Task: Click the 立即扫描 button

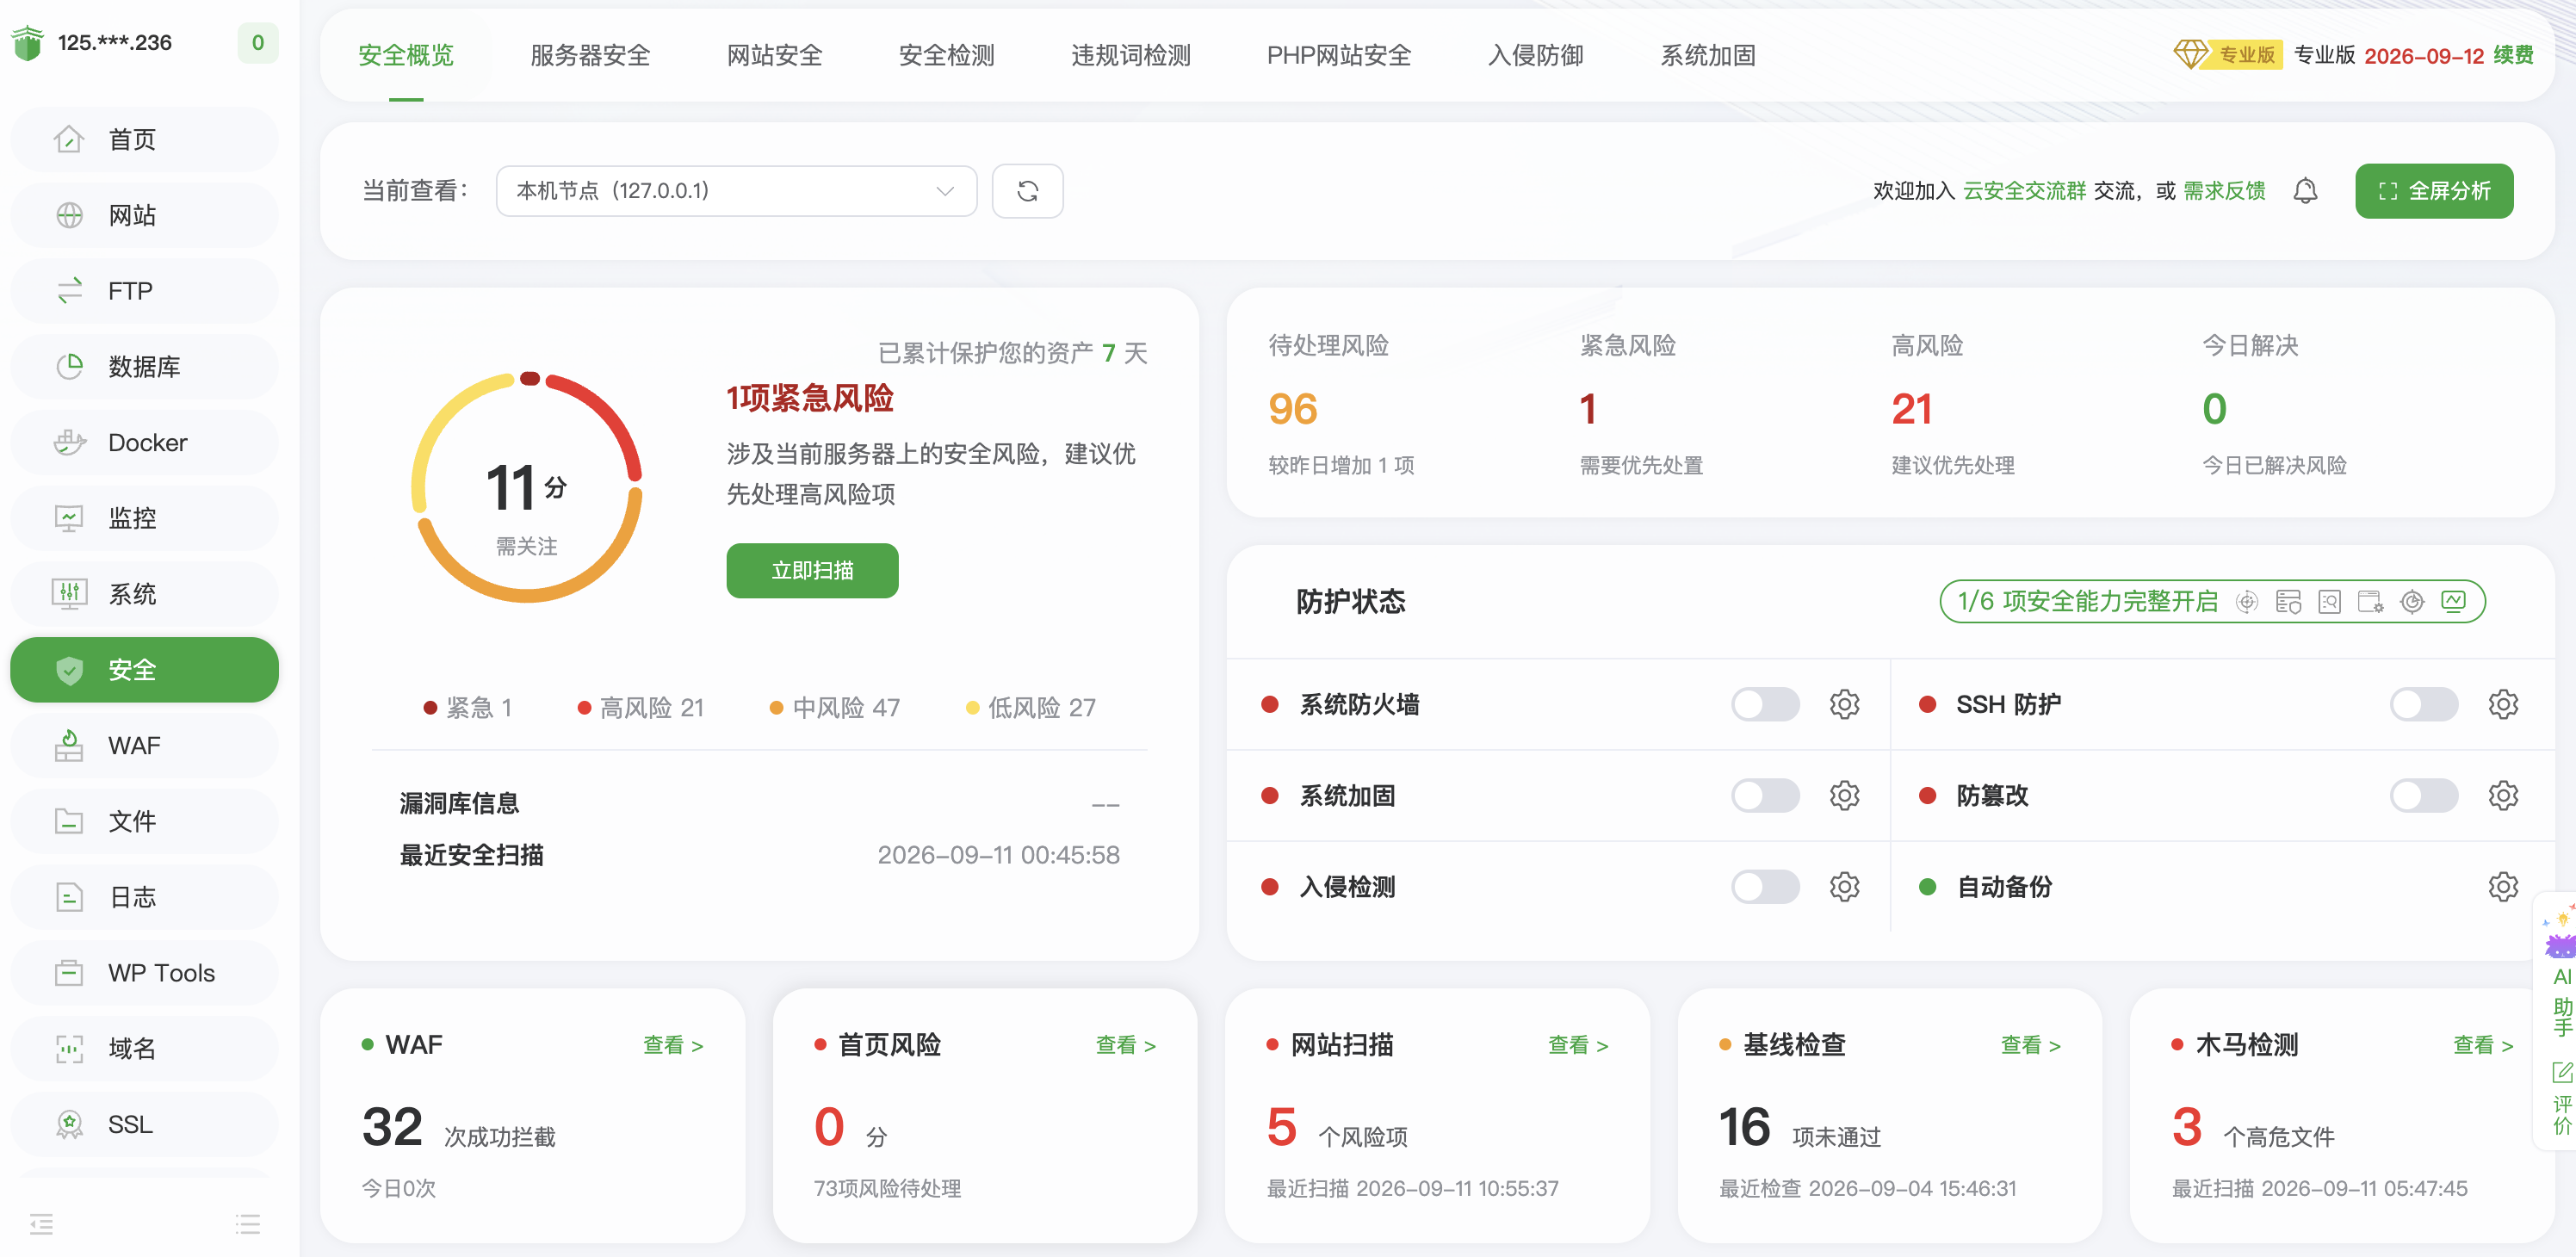Action: click(x=812, y=570)
